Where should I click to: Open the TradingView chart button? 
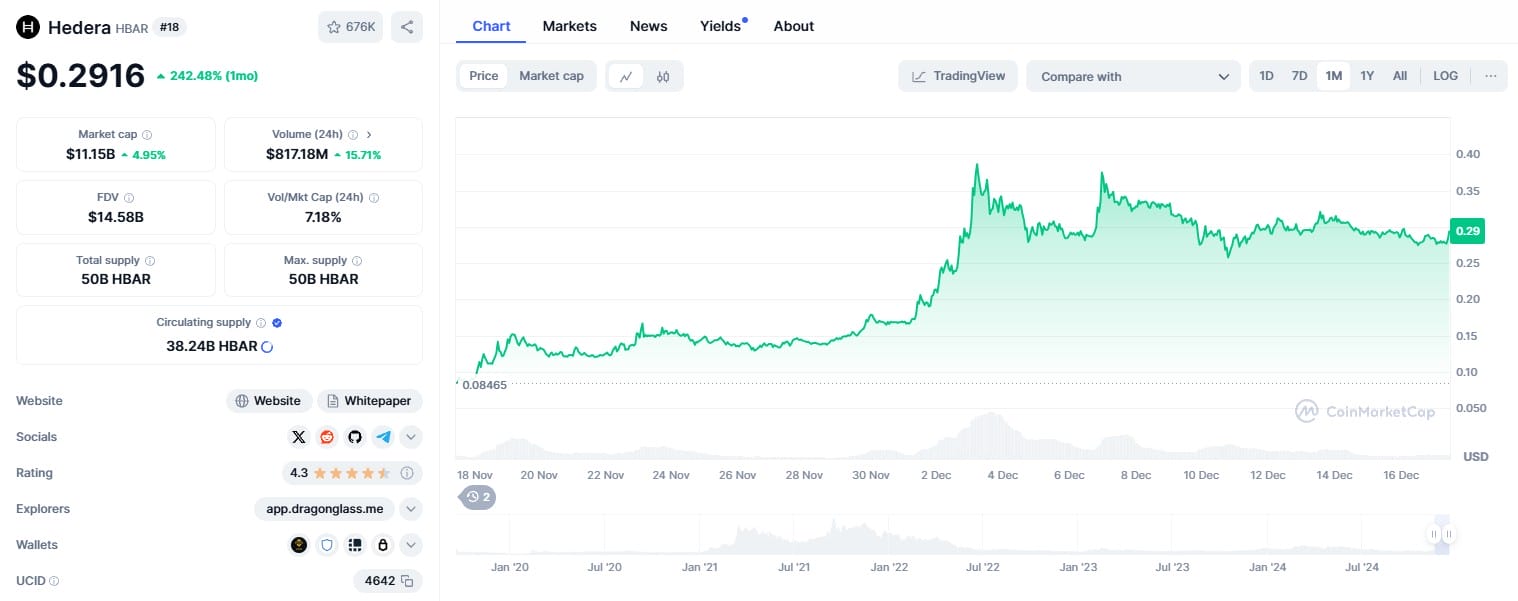tap(958, 76)
